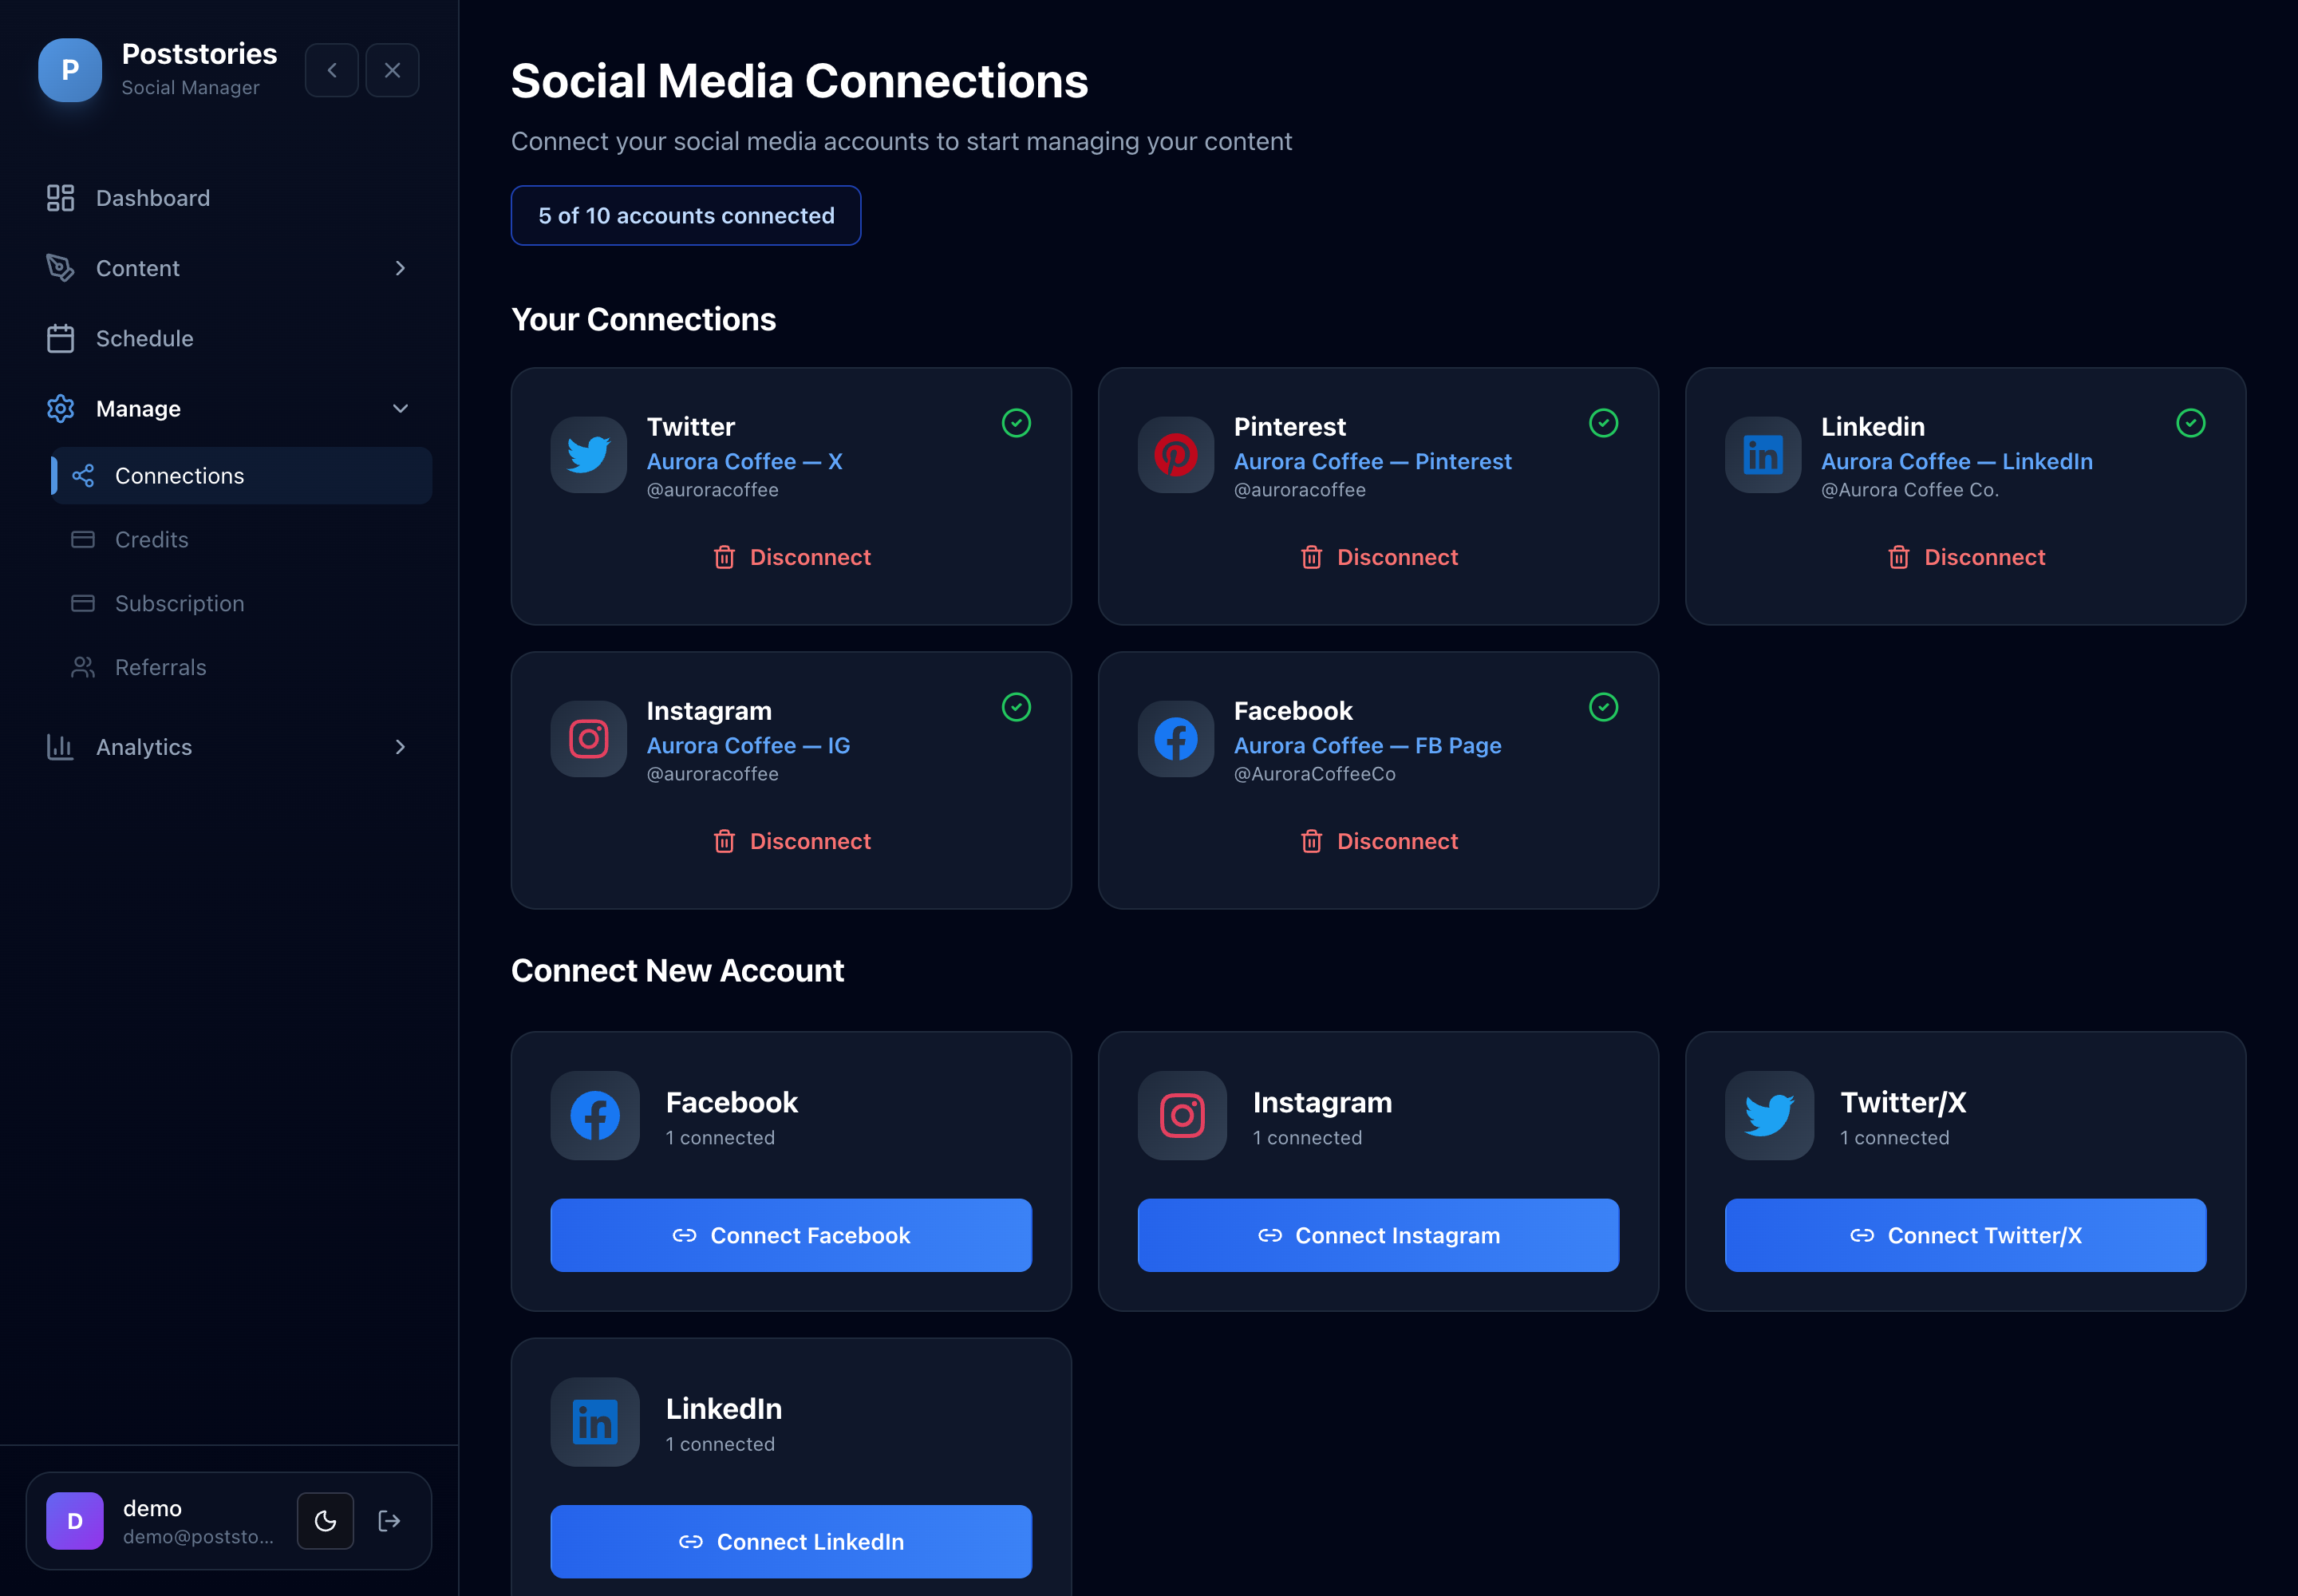Open Aurora Coffee — IG link
The width and height of the screenshot is (2298, 1596).
pyautogui.click(x=748, y=745)
